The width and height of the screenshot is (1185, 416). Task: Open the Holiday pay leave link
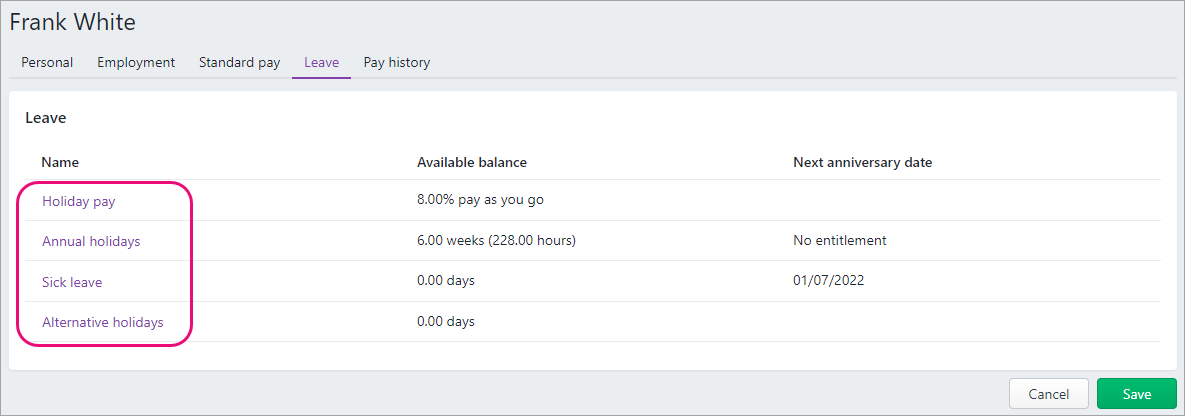[79, 201]
